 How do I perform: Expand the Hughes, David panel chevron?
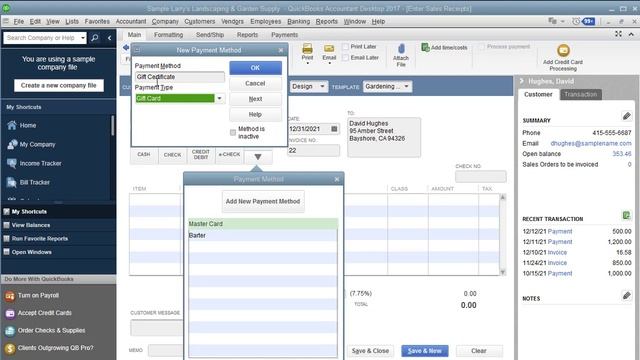(x=522, y=81)
